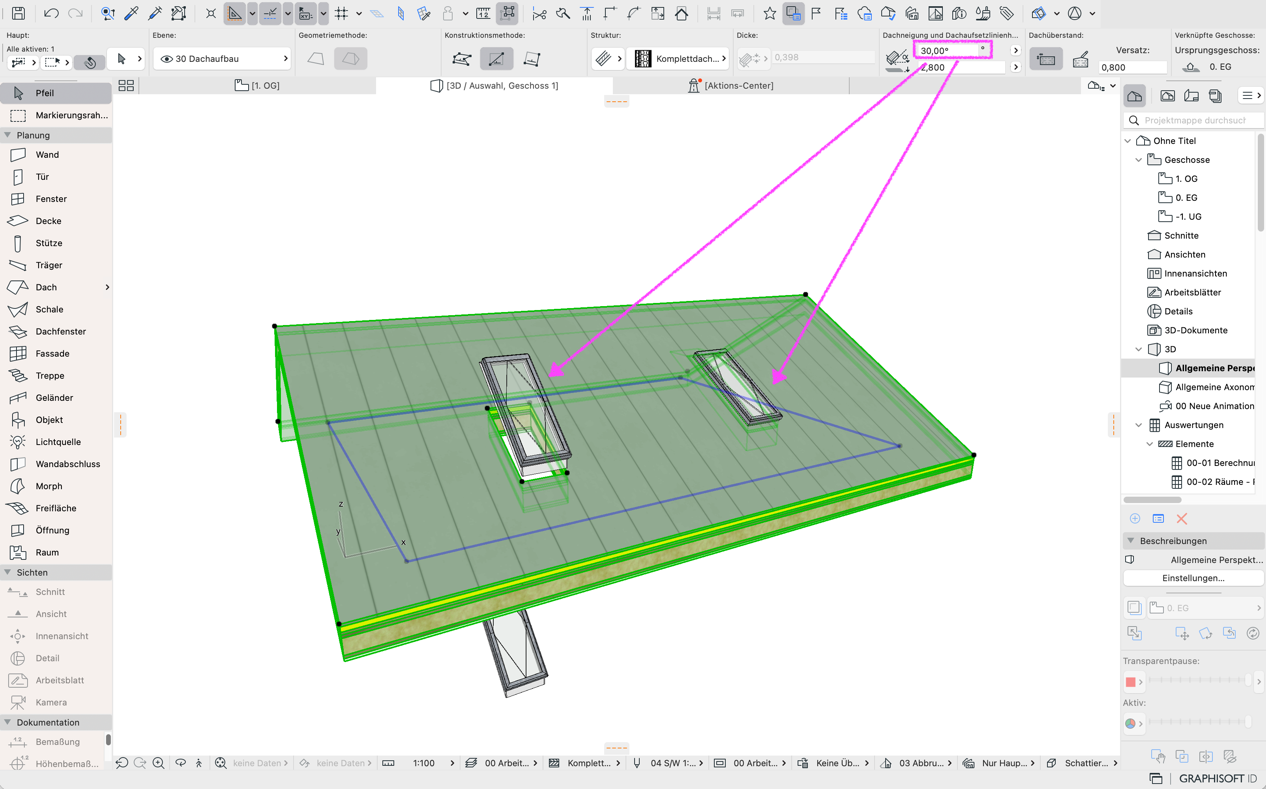Click the red X delete icon in navigator
The image size is (1266, 789).
pos(1182,519)
